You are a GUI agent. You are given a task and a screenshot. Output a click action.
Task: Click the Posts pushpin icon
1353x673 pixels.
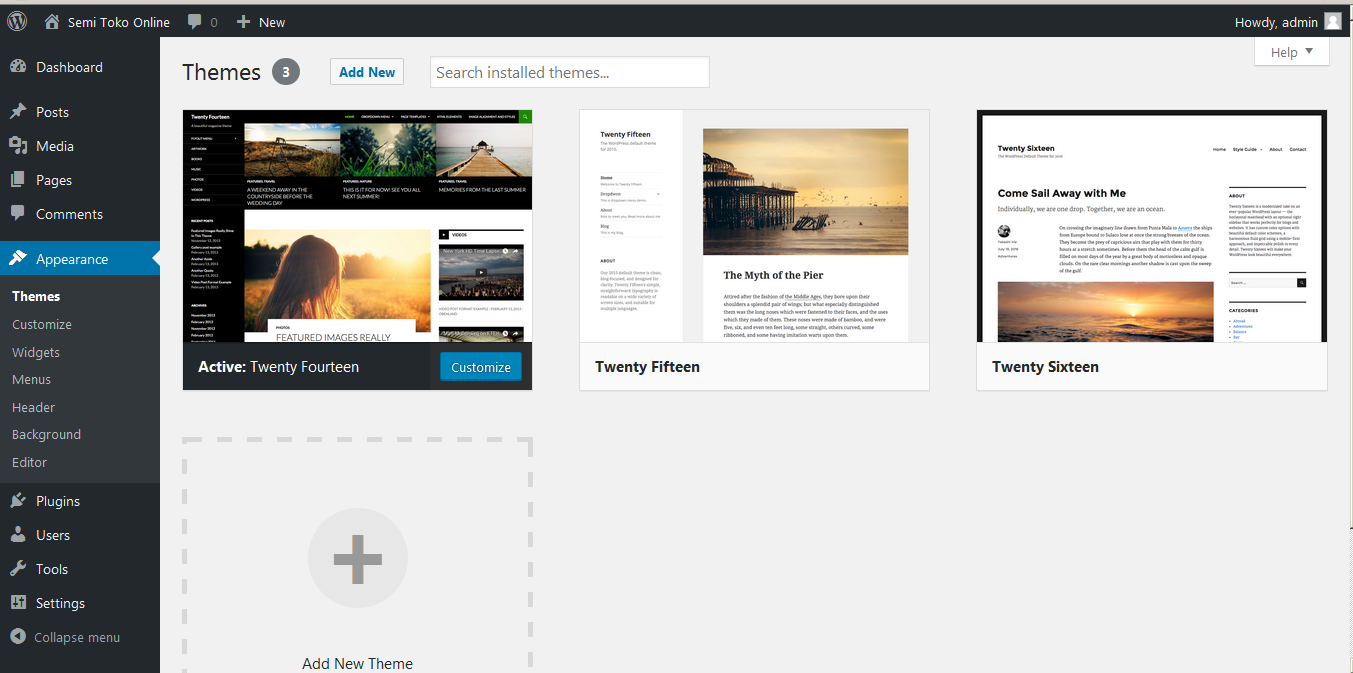[18, 112]
